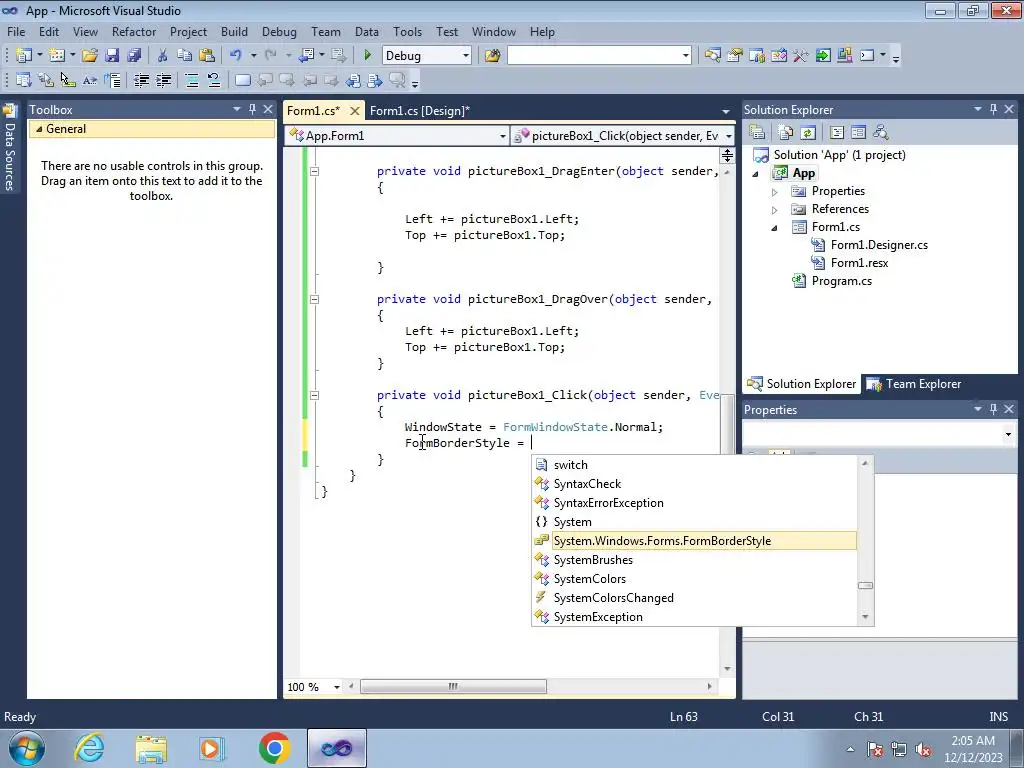Open the Command Window icon
Viewport: 1024px width, 768px height.
click(x=867, y=56)
